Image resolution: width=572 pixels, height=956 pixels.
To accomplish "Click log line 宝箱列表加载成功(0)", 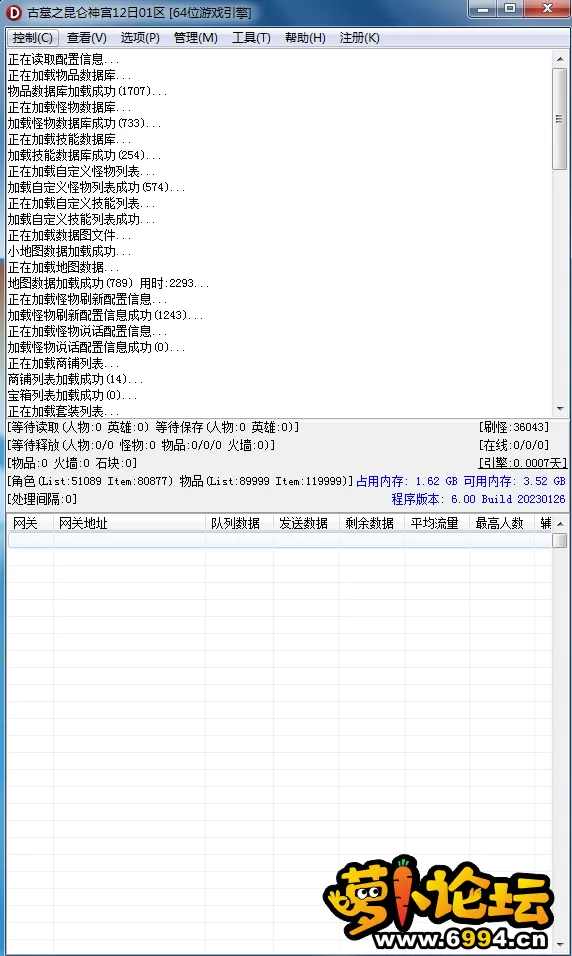I will pos(73,395).
